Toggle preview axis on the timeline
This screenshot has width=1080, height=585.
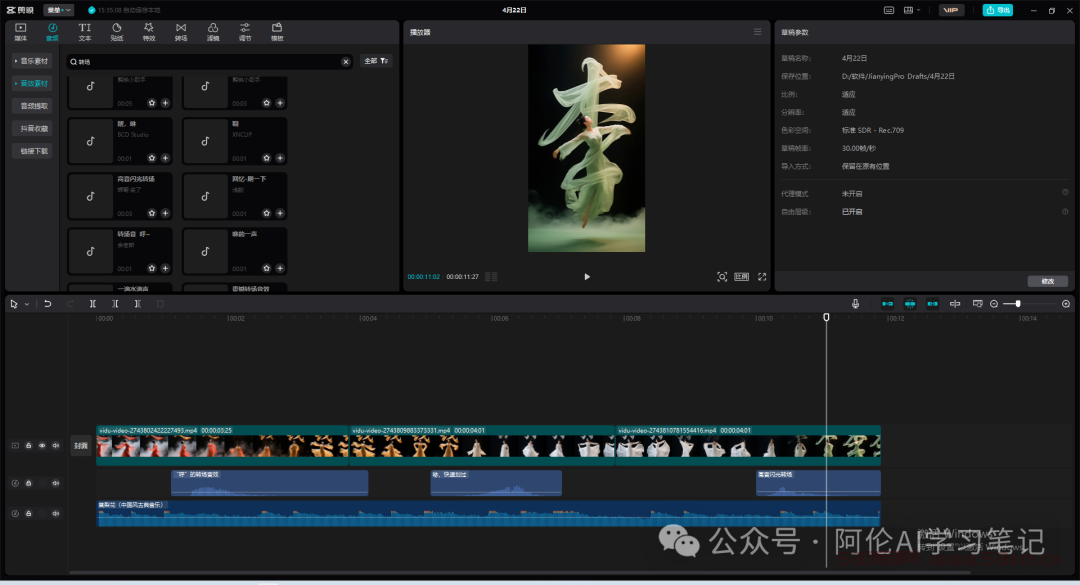(955, 304)
